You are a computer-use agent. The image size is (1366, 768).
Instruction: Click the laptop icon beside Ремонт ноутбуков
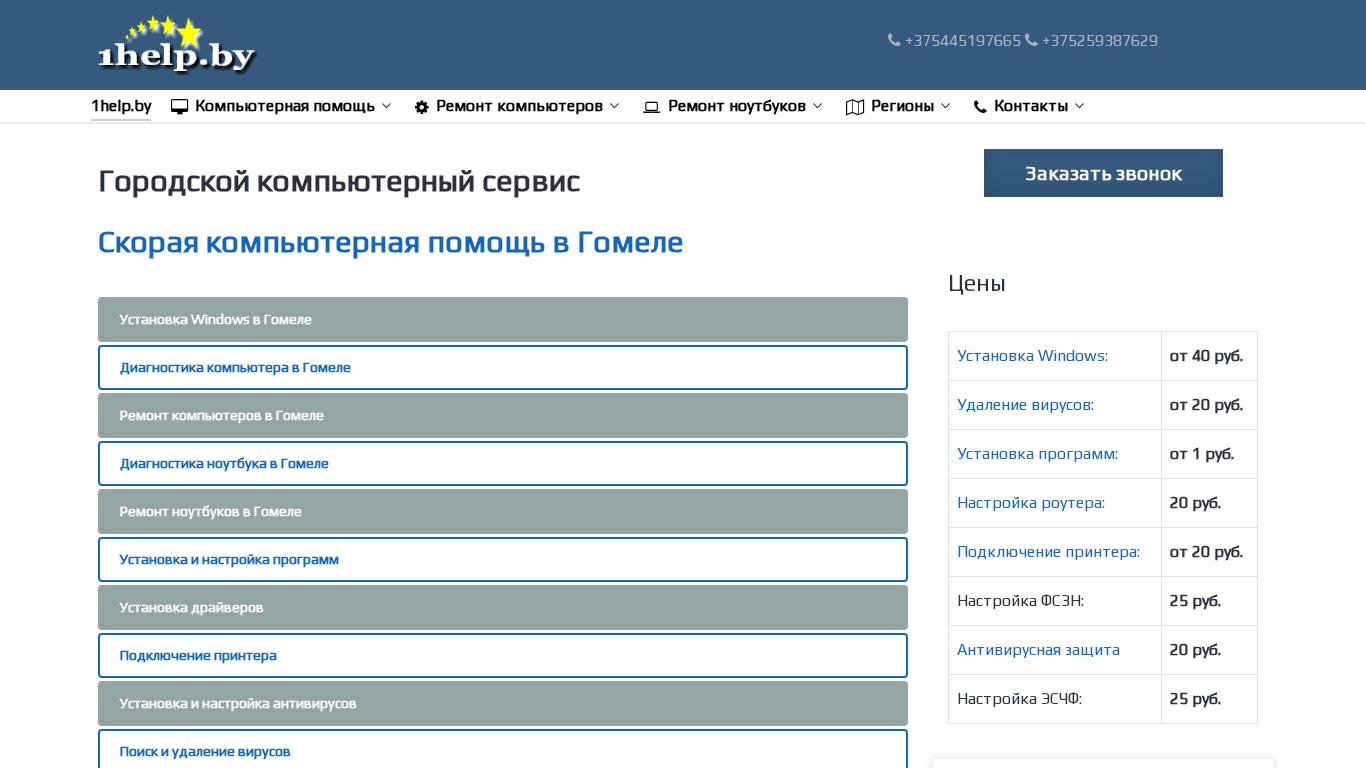pos(652,107)
